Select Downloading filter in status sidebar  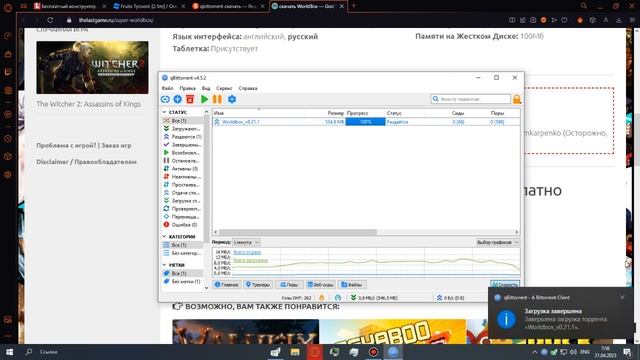pos(182,129)
